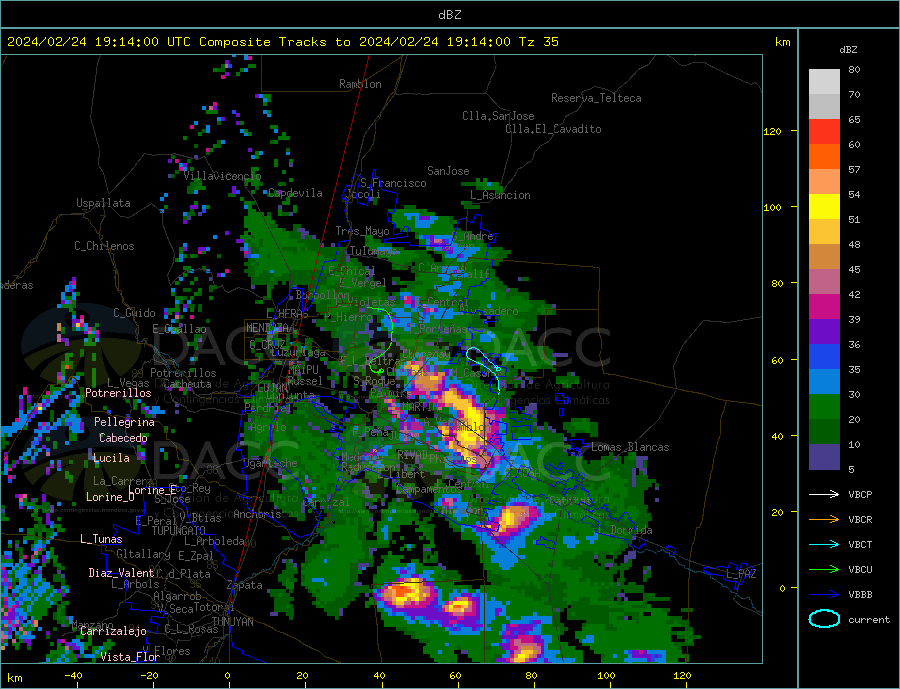
Task: Click the purple 39 dBZ color swatch
Action: 824,332
